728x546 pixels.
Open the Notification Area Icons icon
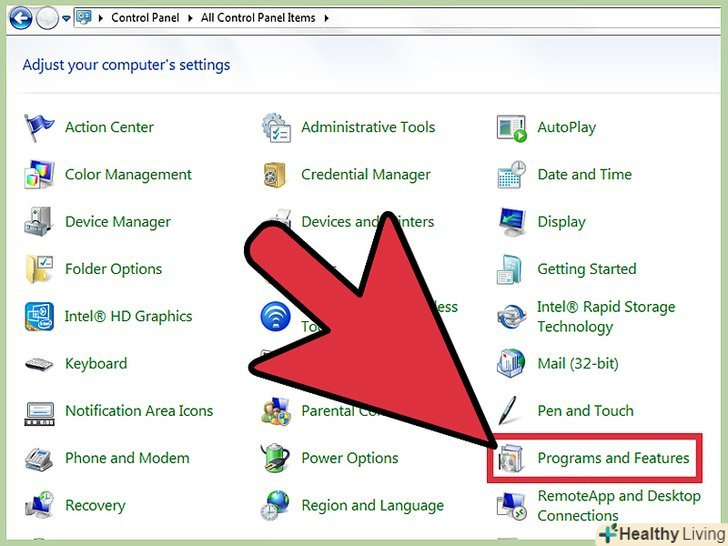pos(39,413)
